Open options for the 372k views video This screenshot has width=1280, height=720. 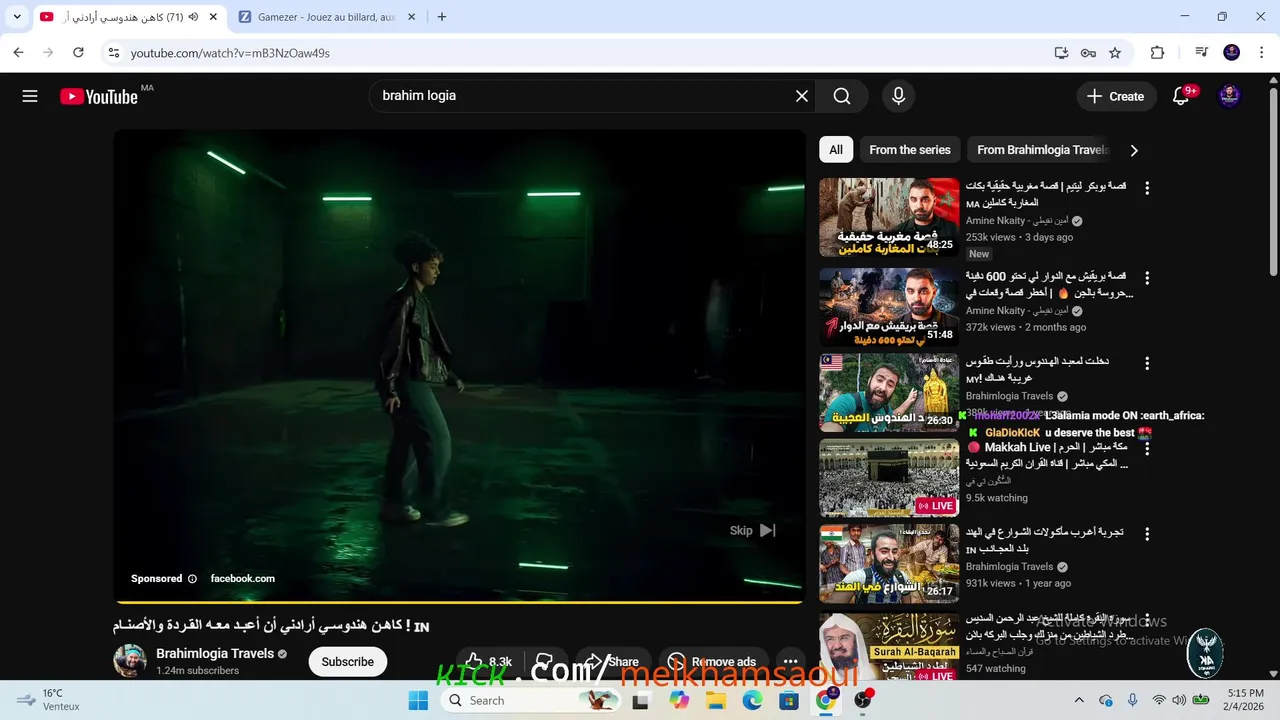point(1147,278)
